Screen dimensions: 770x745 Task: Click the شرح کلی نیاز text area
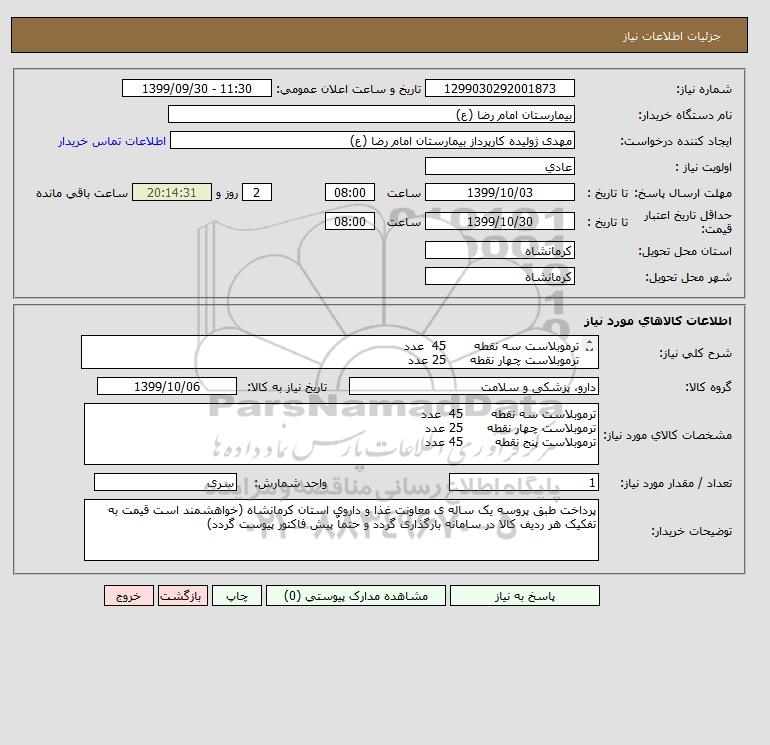click(340, 352)
